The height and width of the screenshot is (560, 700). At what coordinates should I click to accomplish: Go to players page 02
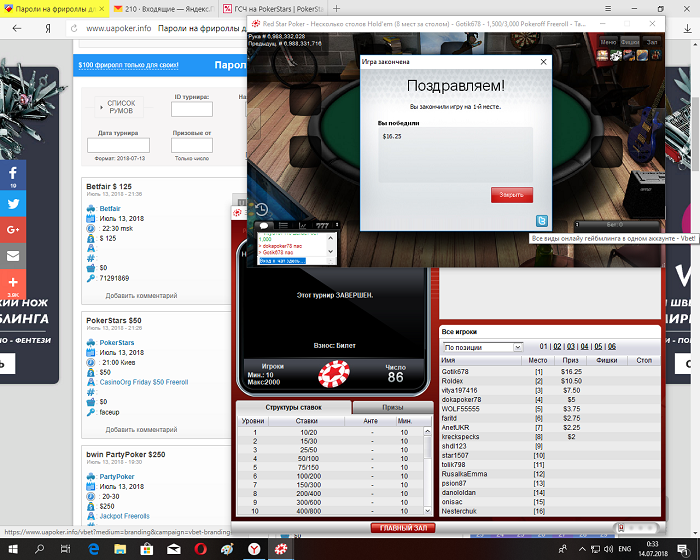pyautogui.click(x=557, y=347)
